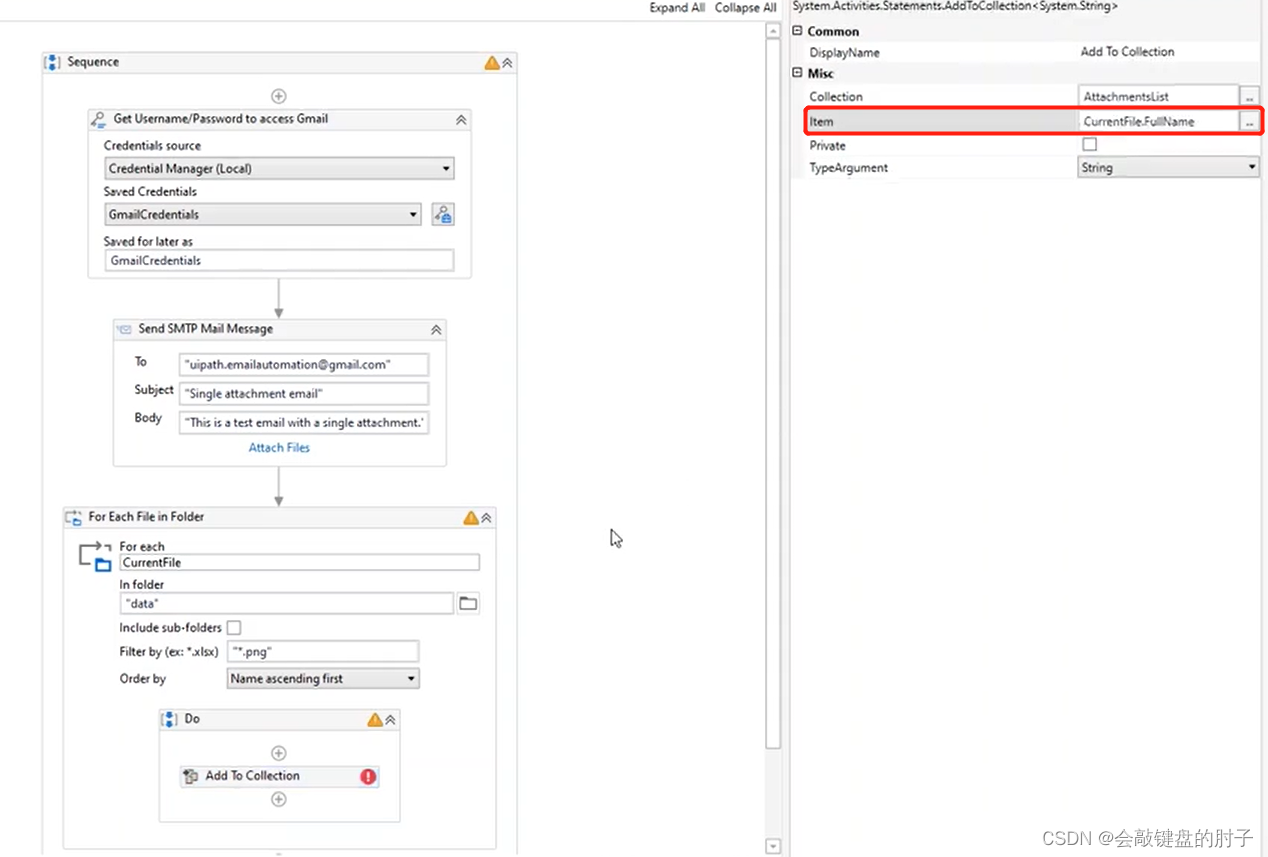Edit Item property CurrentFile.FullName
Viewport: 1268px width, 857px height.
pos(1158,121)
